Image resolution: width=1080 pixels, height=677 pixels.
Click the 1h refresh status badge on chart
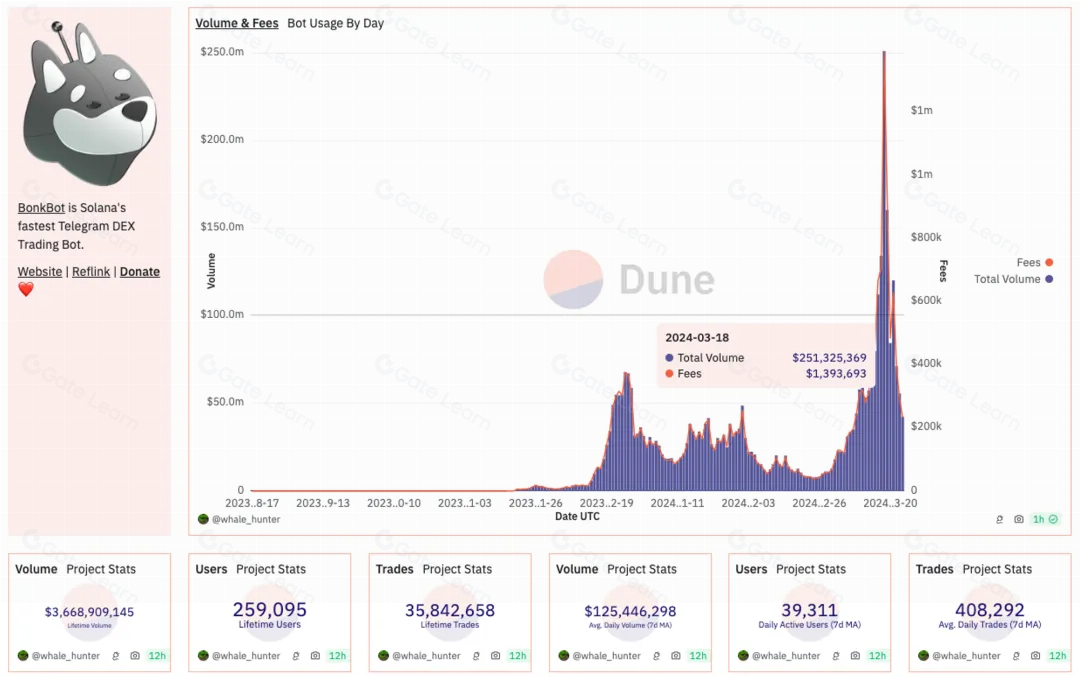tap(1046, 519)
